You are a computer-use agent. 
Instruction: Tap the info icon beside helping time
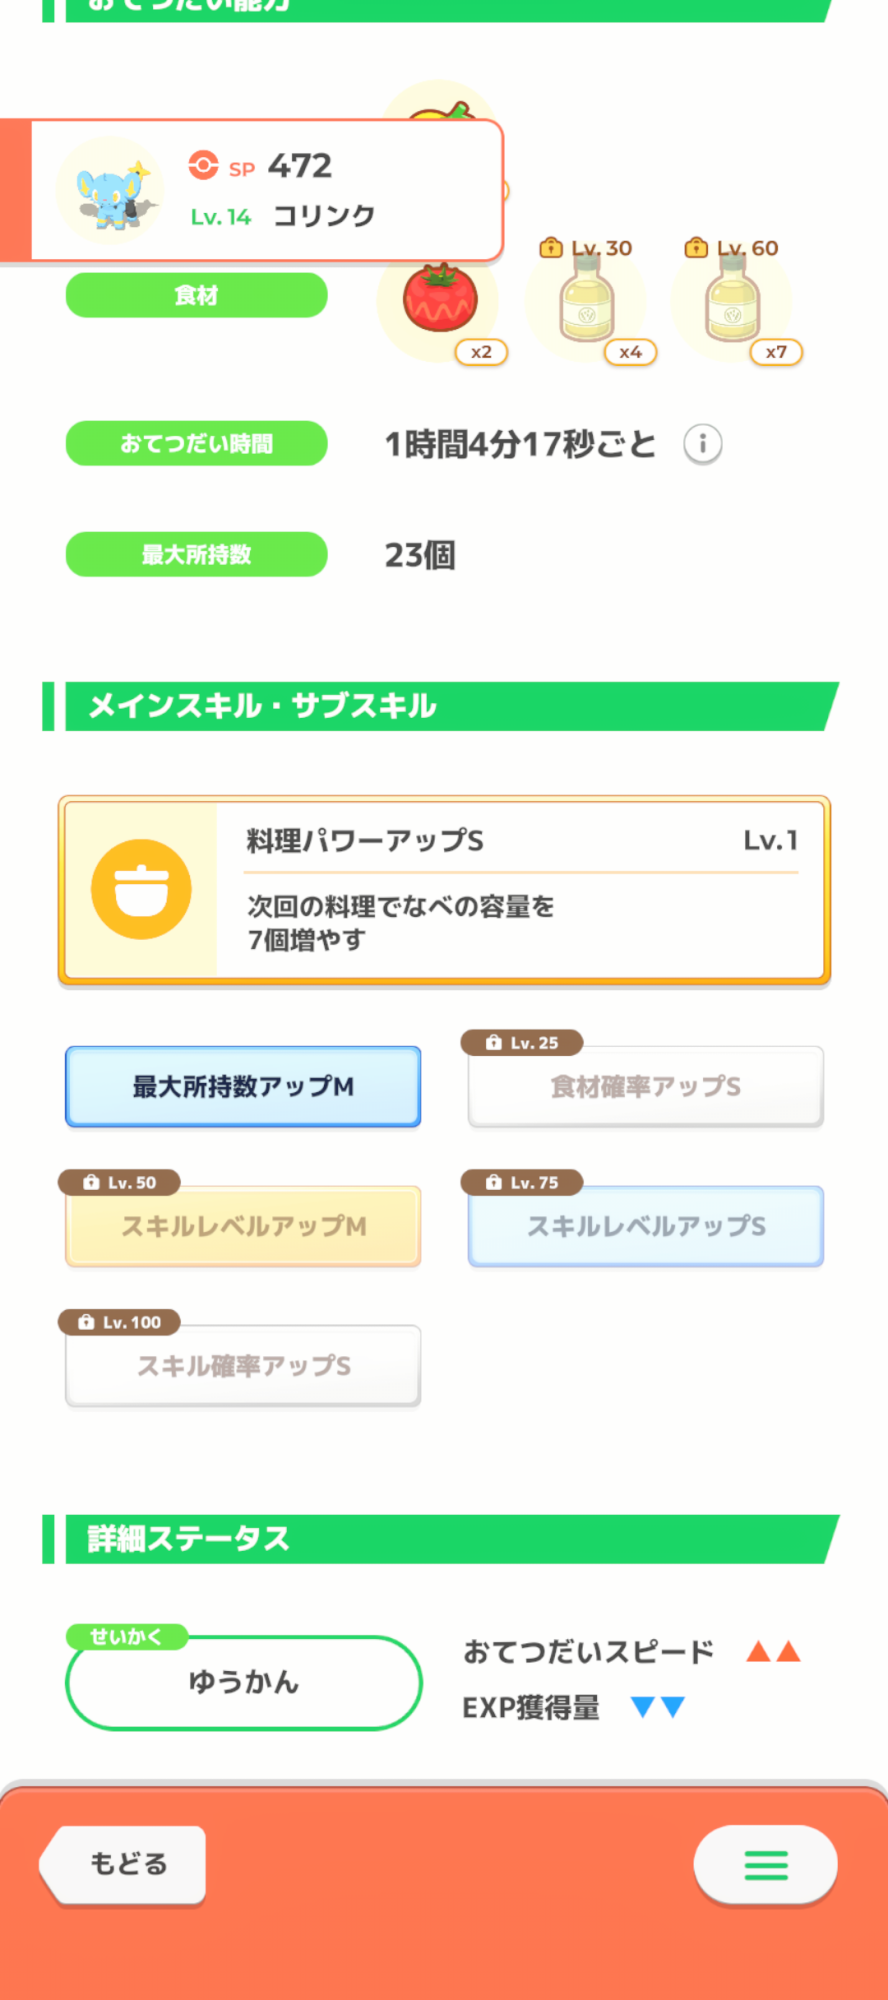tap(703, 443)
